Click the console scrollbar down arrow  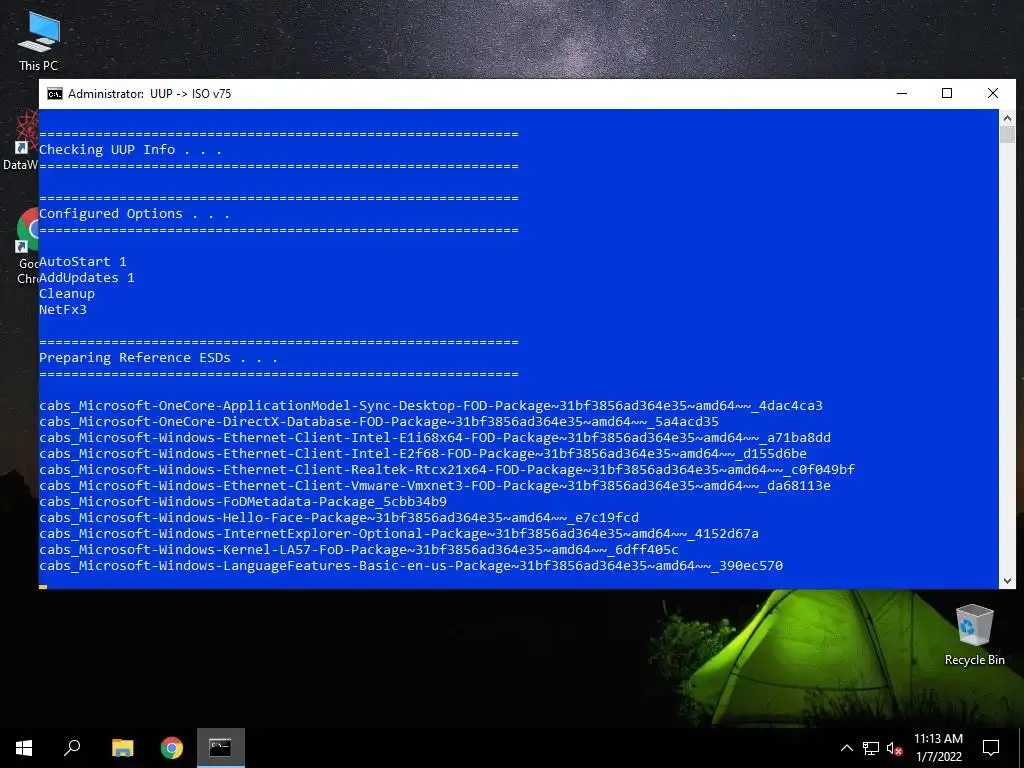(1007, 581)
